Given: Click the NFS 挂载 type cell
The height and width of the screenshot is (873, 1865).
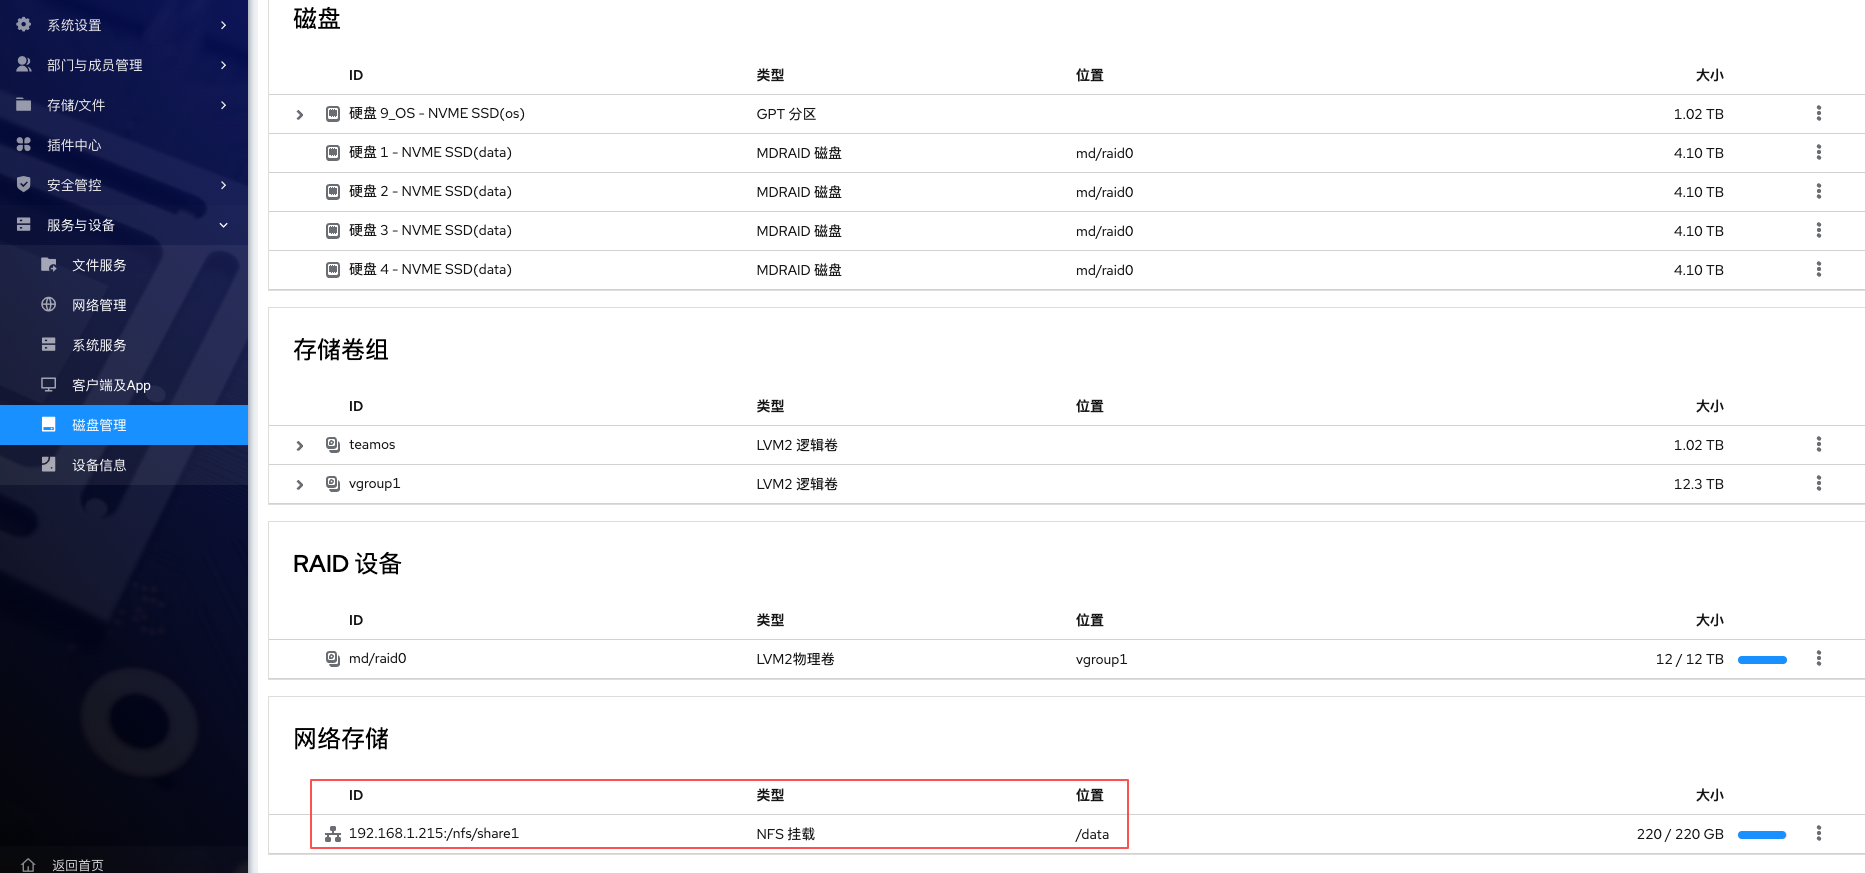Looking at the screenshot, I should tap(785, 834).
